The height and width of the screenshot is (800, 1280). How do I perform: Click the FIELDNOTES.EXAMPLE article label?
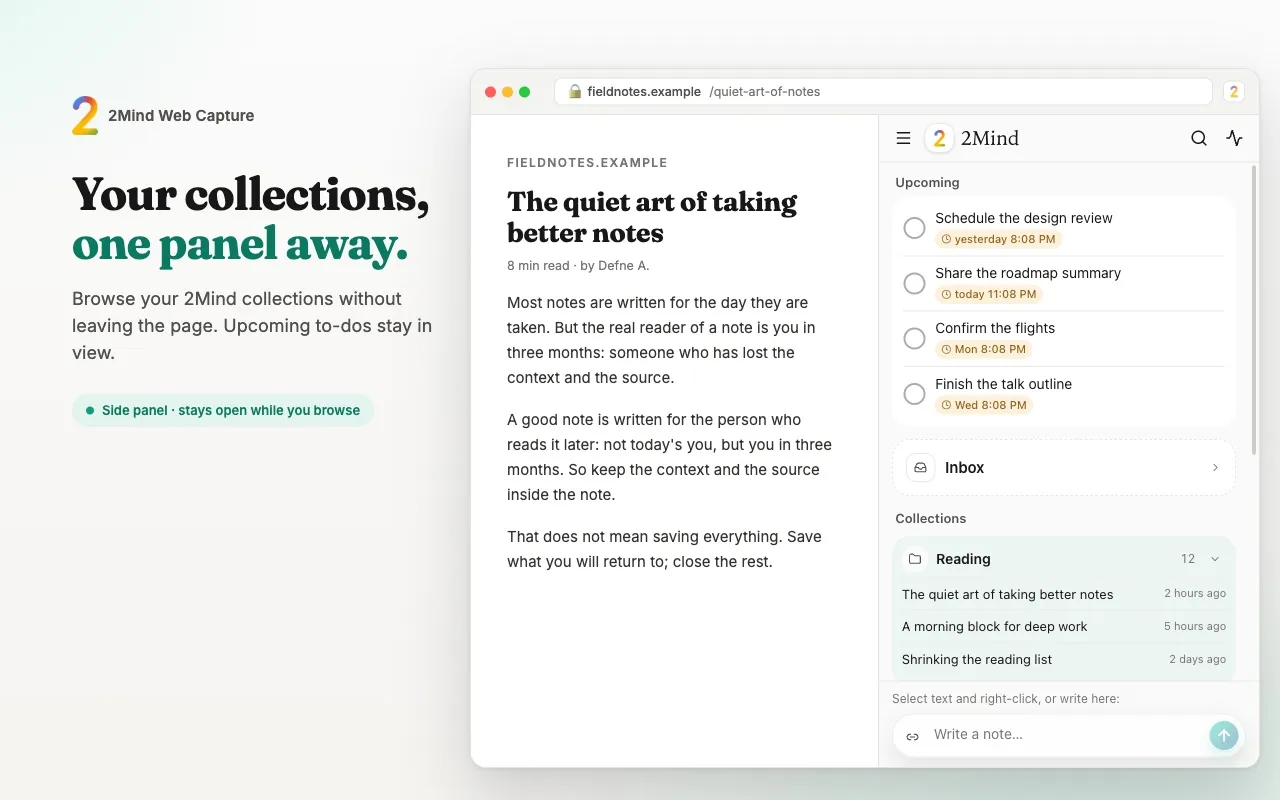click(587, 162)
